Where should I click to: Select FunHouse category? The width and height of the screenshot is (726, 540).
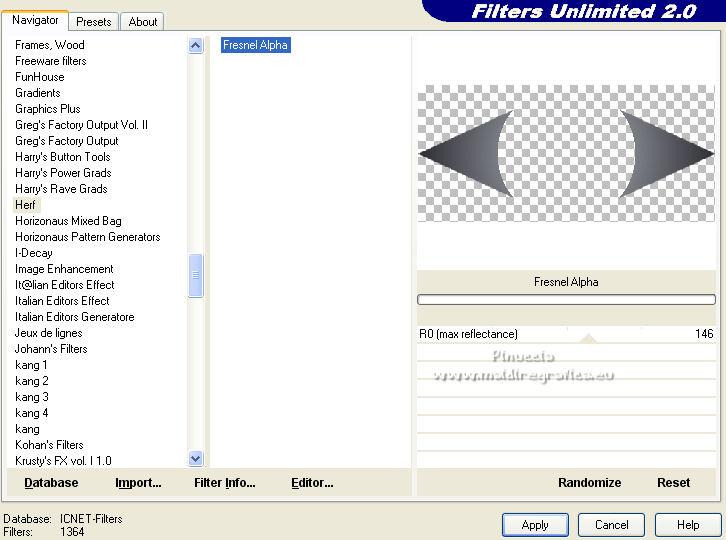(x=39, y=77)
